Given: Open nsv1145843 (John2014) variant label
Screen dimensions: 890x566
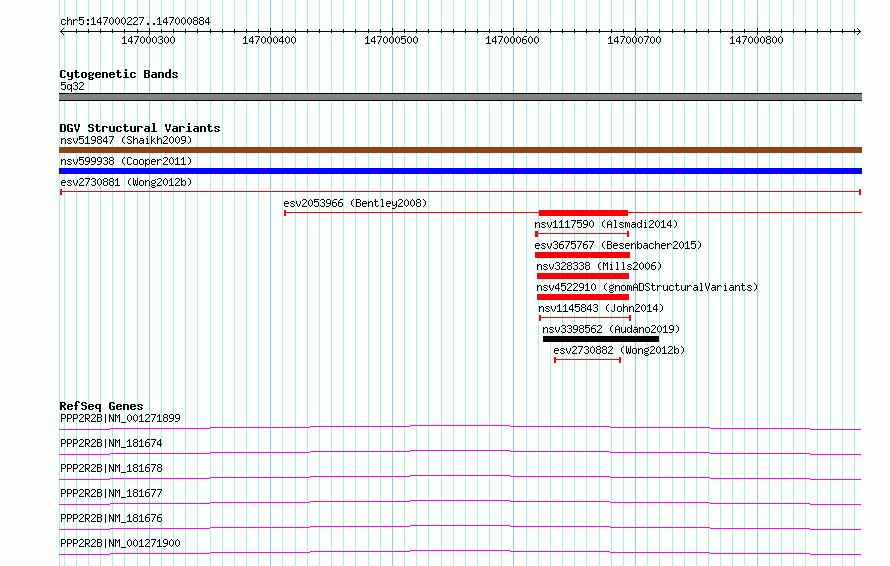Looking at the screenshot, I should (601, 308).
